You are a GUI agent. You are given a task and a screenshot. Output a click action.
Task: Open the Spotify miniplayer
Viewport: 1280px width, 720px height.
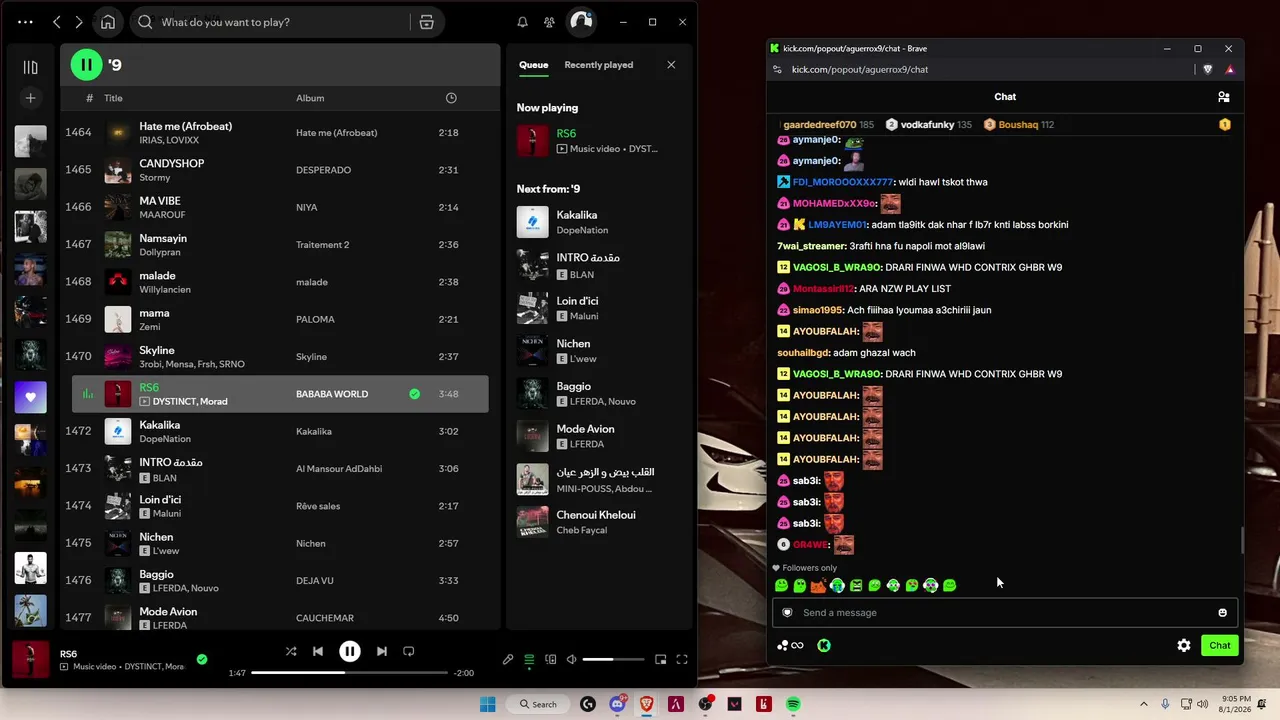coord(660,659)
